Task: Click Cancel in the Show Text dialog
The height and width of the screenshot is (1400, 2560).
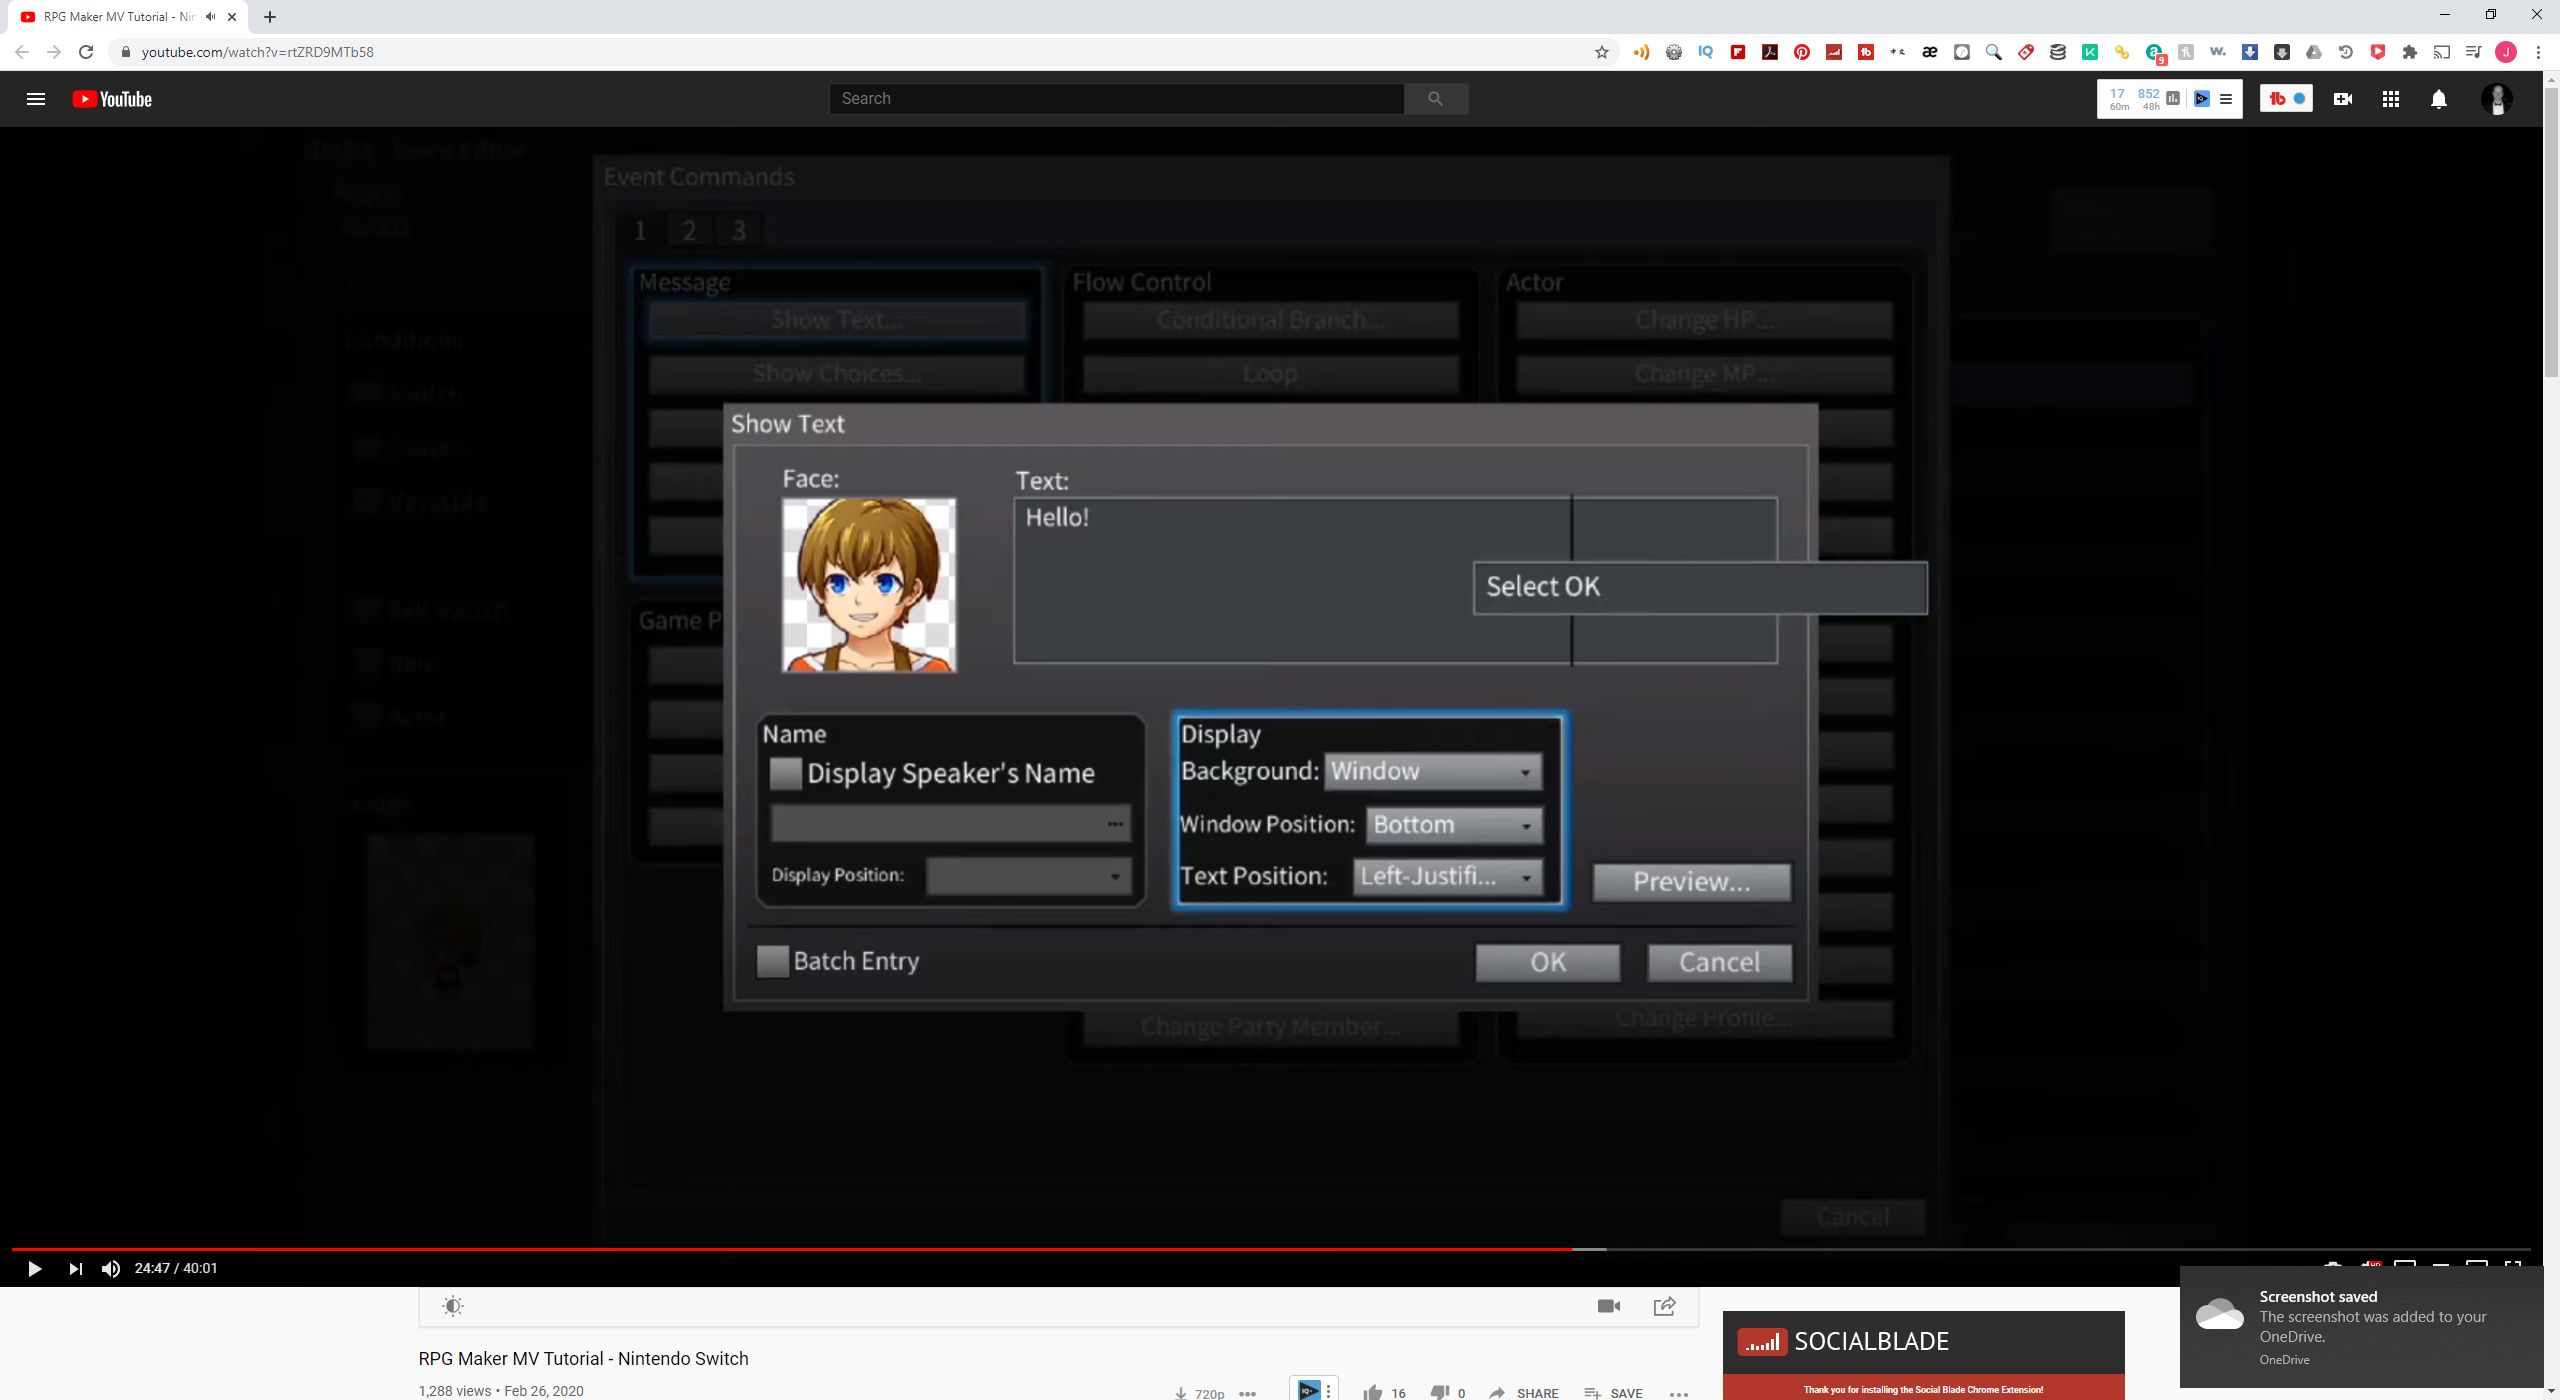Action: [x=1720, y=962]
